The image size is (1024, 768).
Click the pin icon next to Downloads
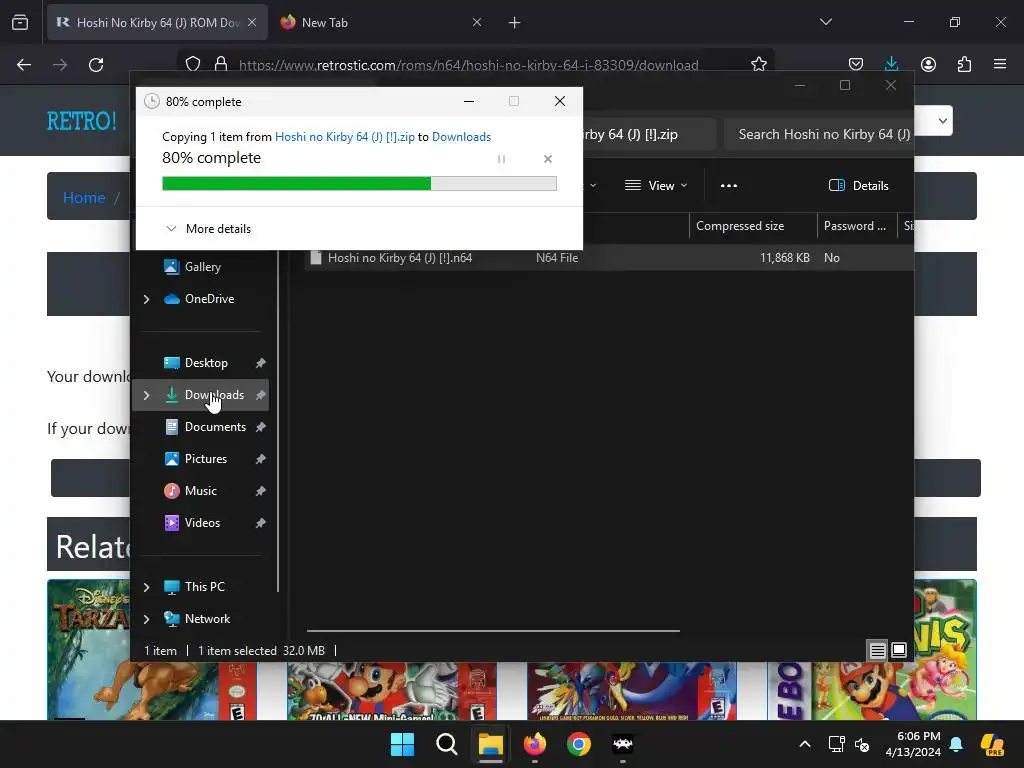(x=261, y=394)
